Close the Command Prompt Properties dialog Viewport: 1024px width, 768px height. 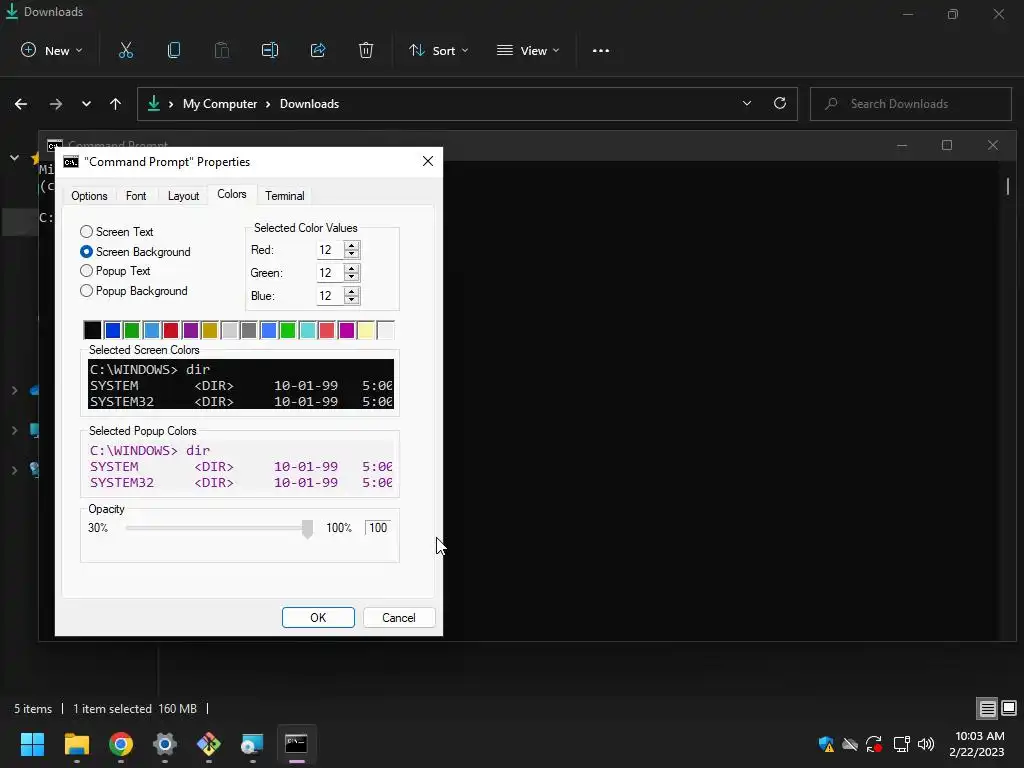[428, 161]
